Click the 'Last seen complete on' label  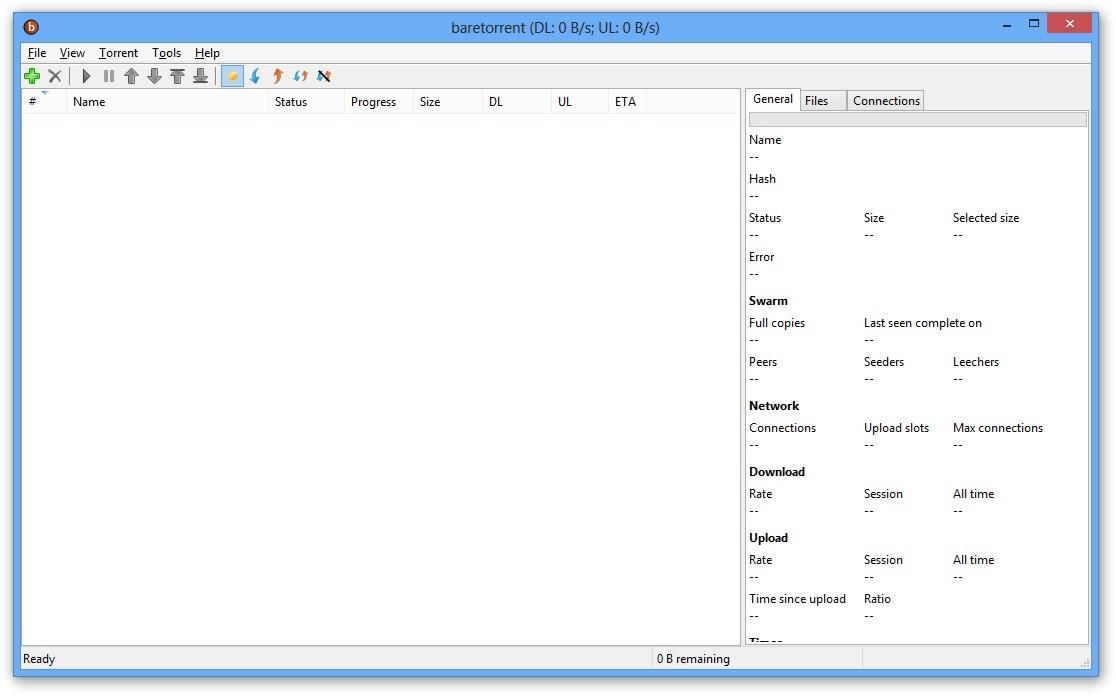(x=922, y=322)
